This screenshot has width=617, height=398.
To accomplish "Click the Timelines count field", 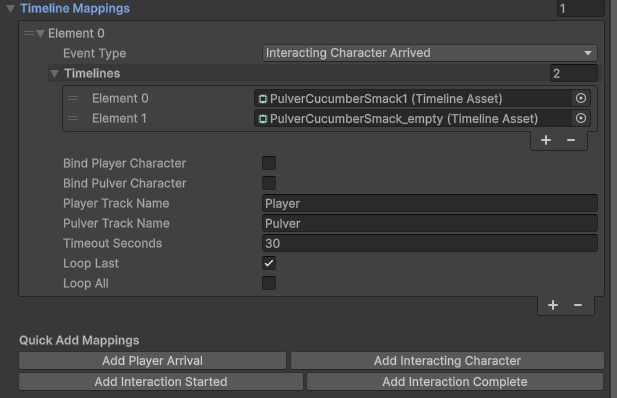I will click(x=574, y=74).
